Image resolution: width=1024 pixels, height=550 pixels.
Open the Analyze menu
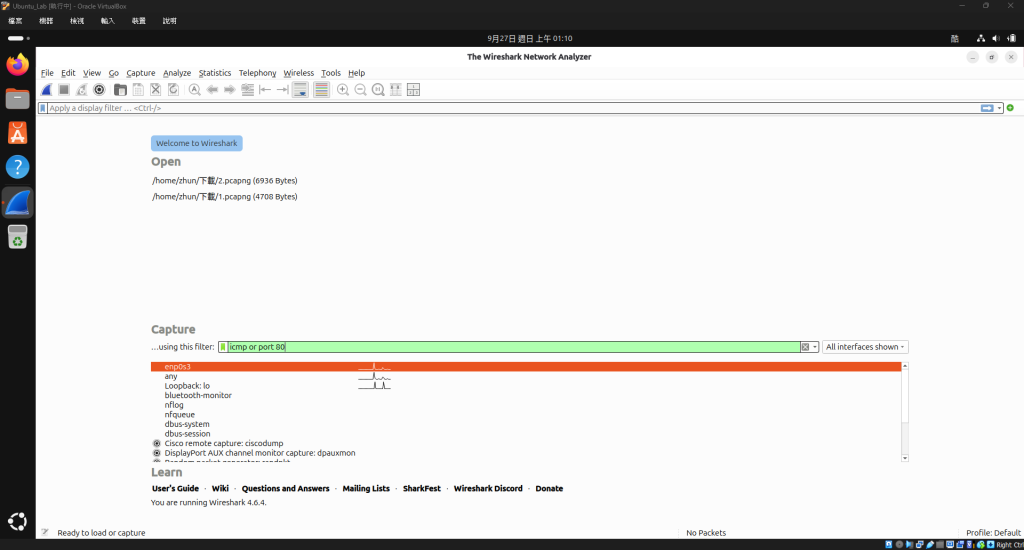click(x=177, y=73)
